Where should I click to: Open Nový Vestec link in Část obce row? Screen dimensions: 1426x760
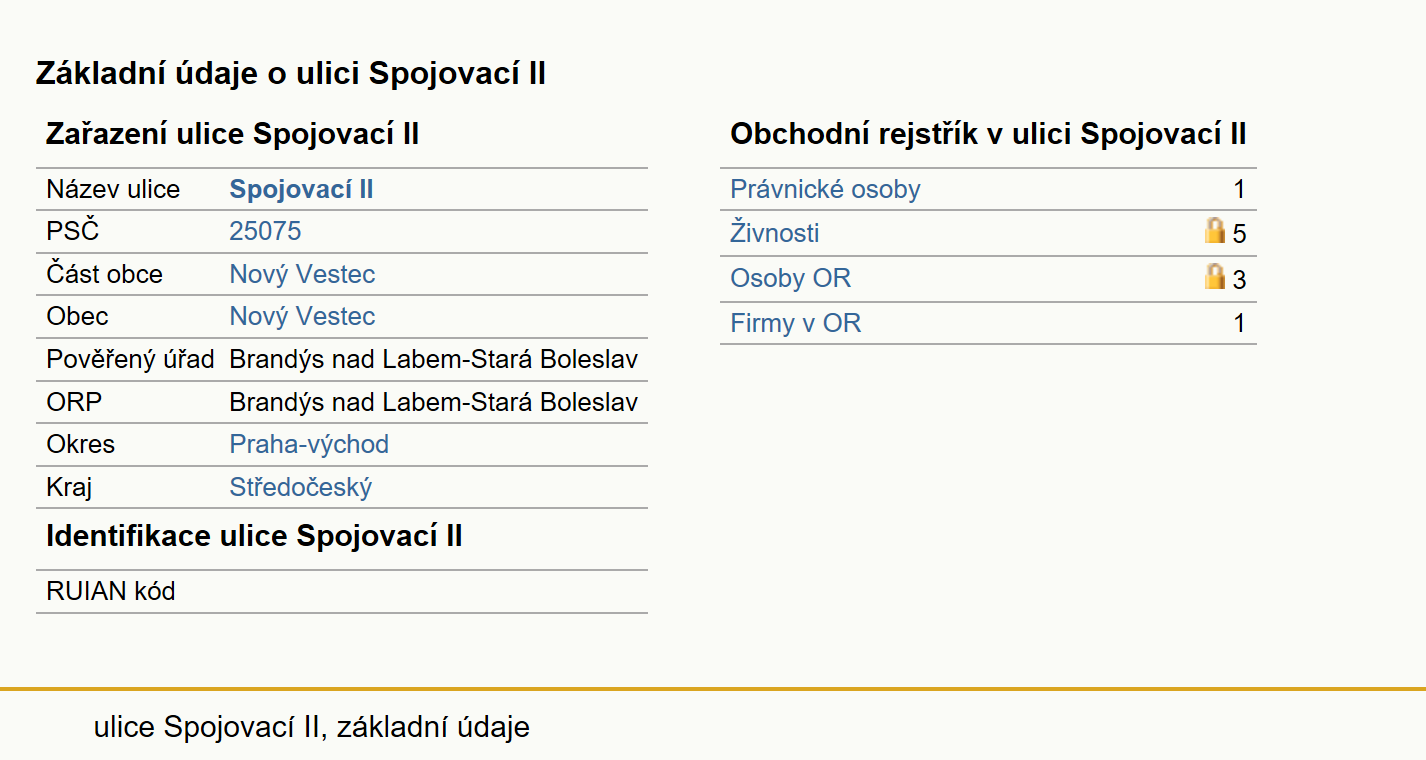pos(302,274)
